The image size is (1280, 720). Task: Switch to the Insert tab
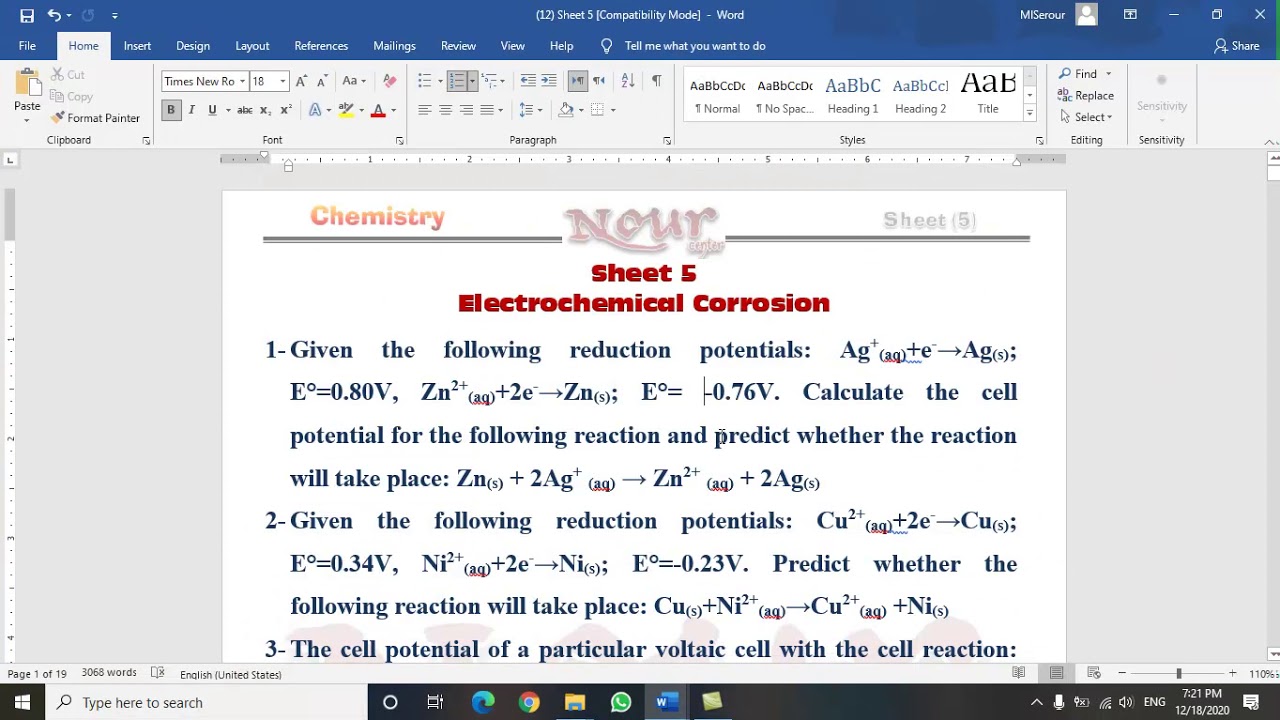click(x=137, y=46)
